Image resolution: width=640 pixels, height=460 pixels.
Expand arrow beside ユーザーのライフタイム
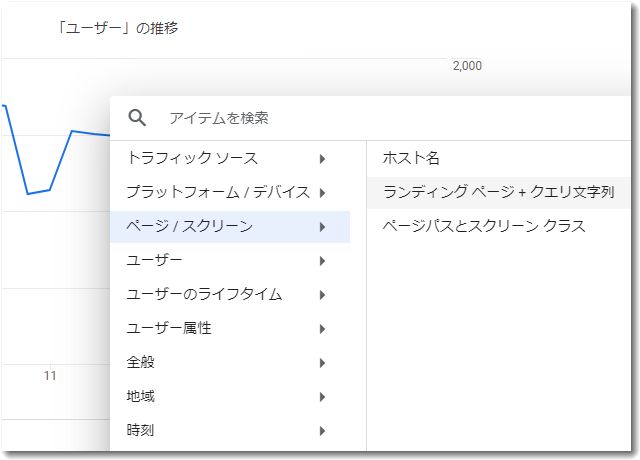pyautogui.click(x=322, y=295)
